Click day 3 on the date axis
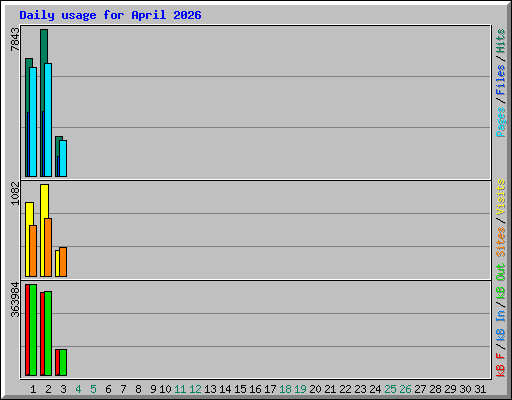The image size is (512, 400). [63, 389]
